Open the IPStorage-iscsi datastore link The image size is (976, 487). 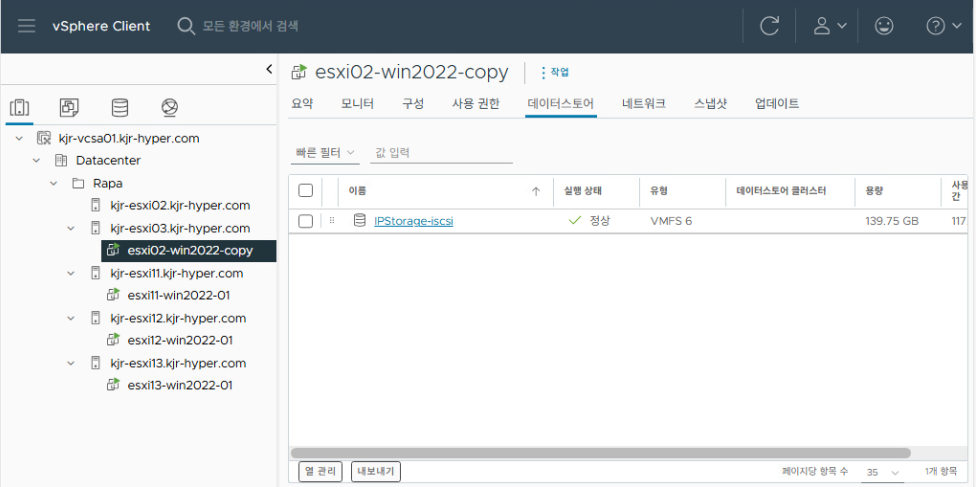click(413, 221)
